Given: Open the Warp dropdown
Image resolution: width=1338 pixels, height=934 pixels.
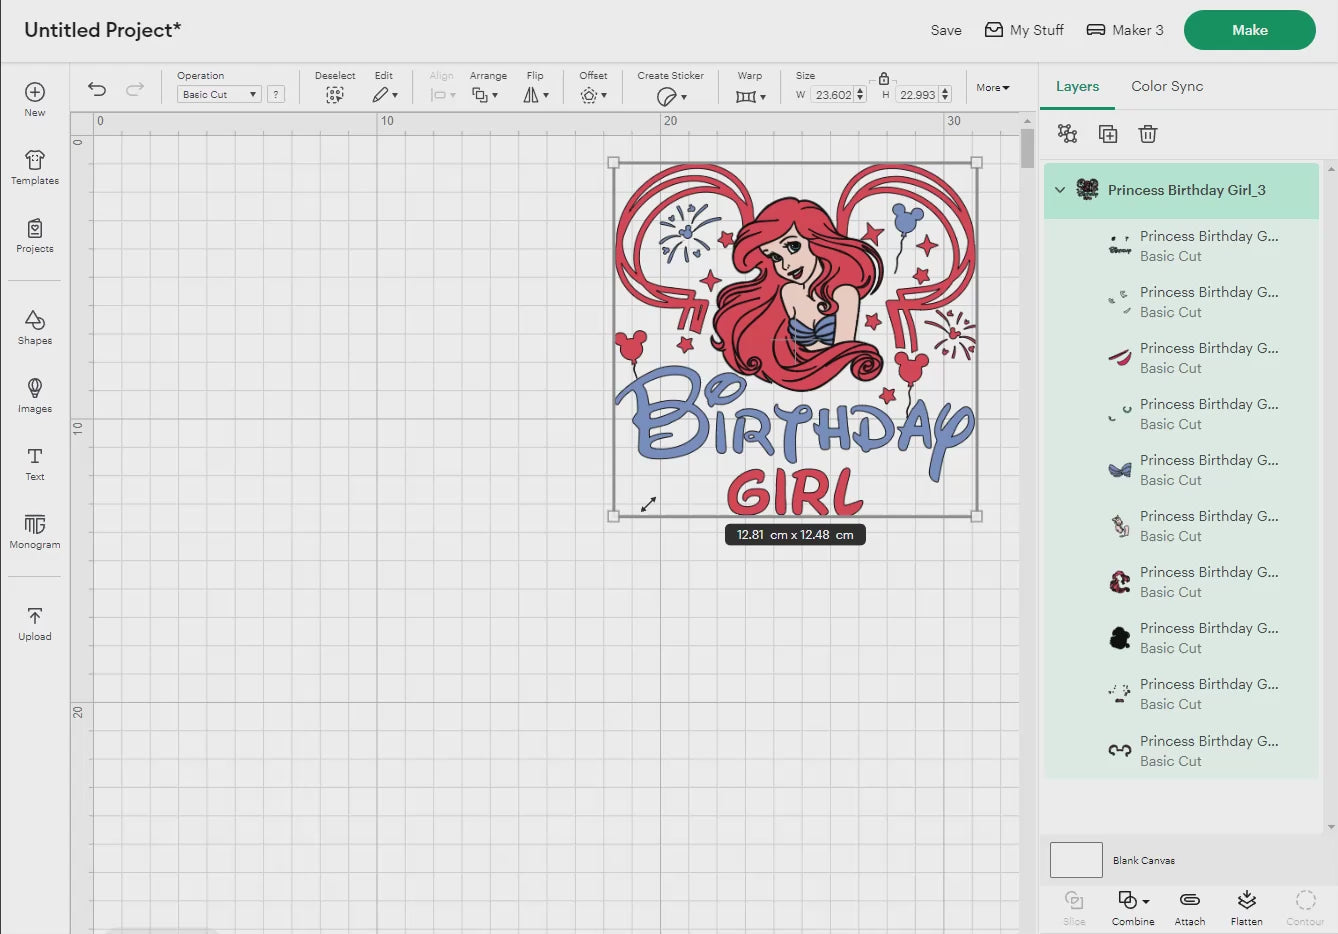Looking at the screenshot, I should click(750, 96).
